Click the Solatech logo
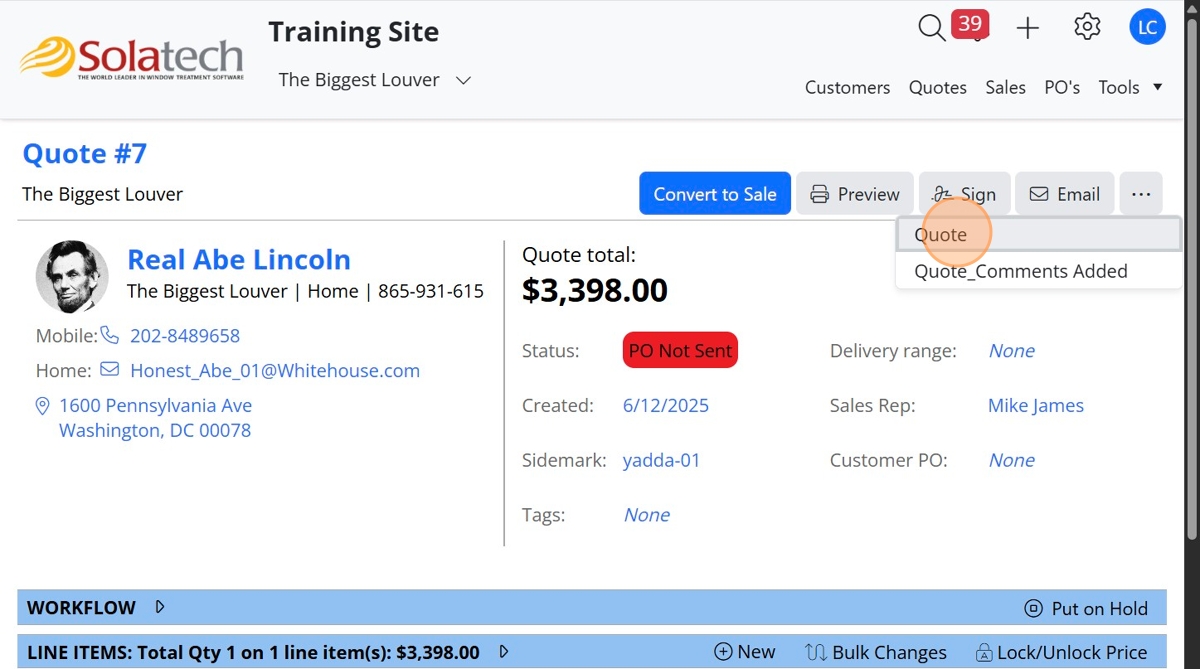The height and width of the screenshot is (669, 1200). 132,58
